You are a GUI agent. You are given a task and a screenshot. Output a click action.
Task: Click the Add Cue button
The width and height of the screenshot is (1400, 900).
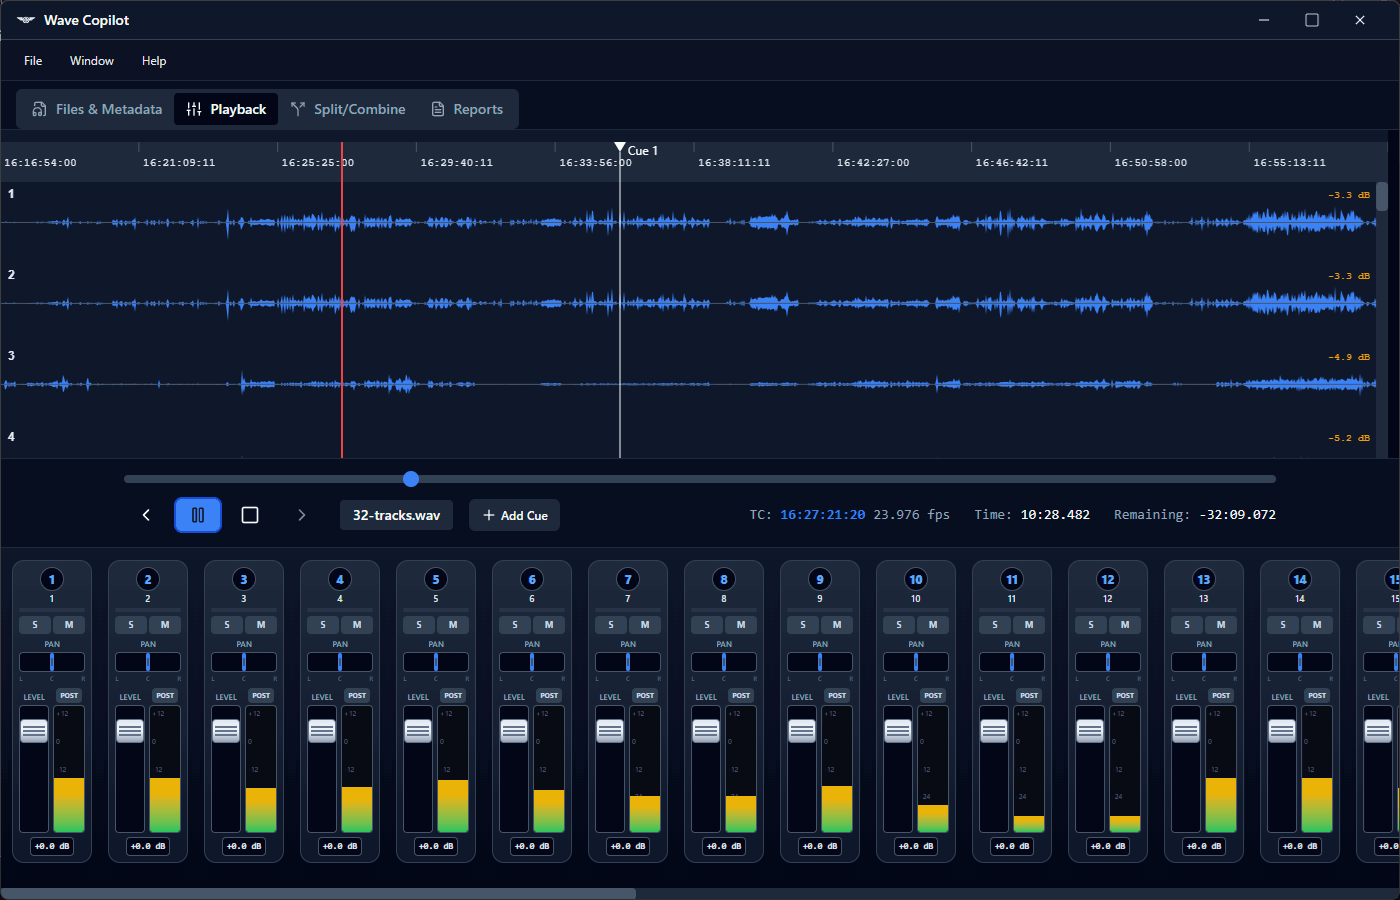pos(515,515)
